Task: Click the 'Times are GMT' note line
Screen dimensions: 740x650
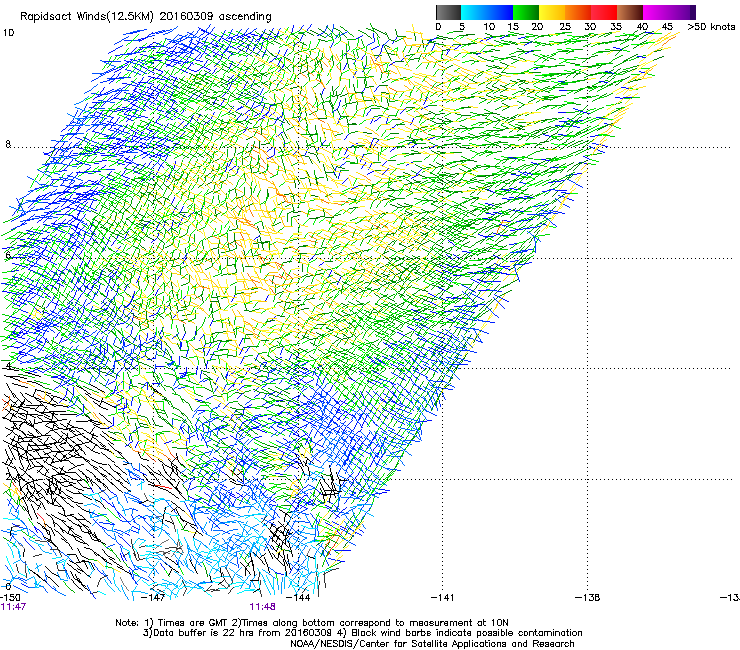Action: point(312,623)
